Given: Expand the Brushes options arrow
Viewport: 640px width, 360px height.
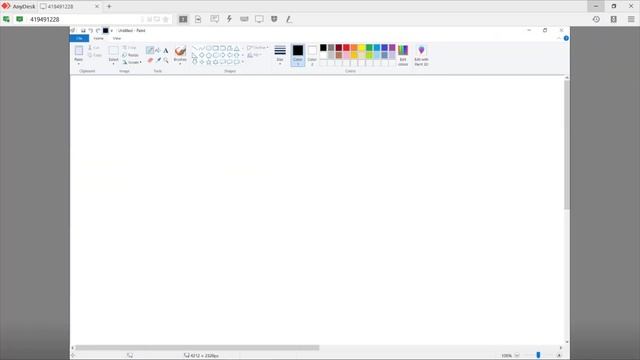Looking at the screenshot, I should coord(180,63).
